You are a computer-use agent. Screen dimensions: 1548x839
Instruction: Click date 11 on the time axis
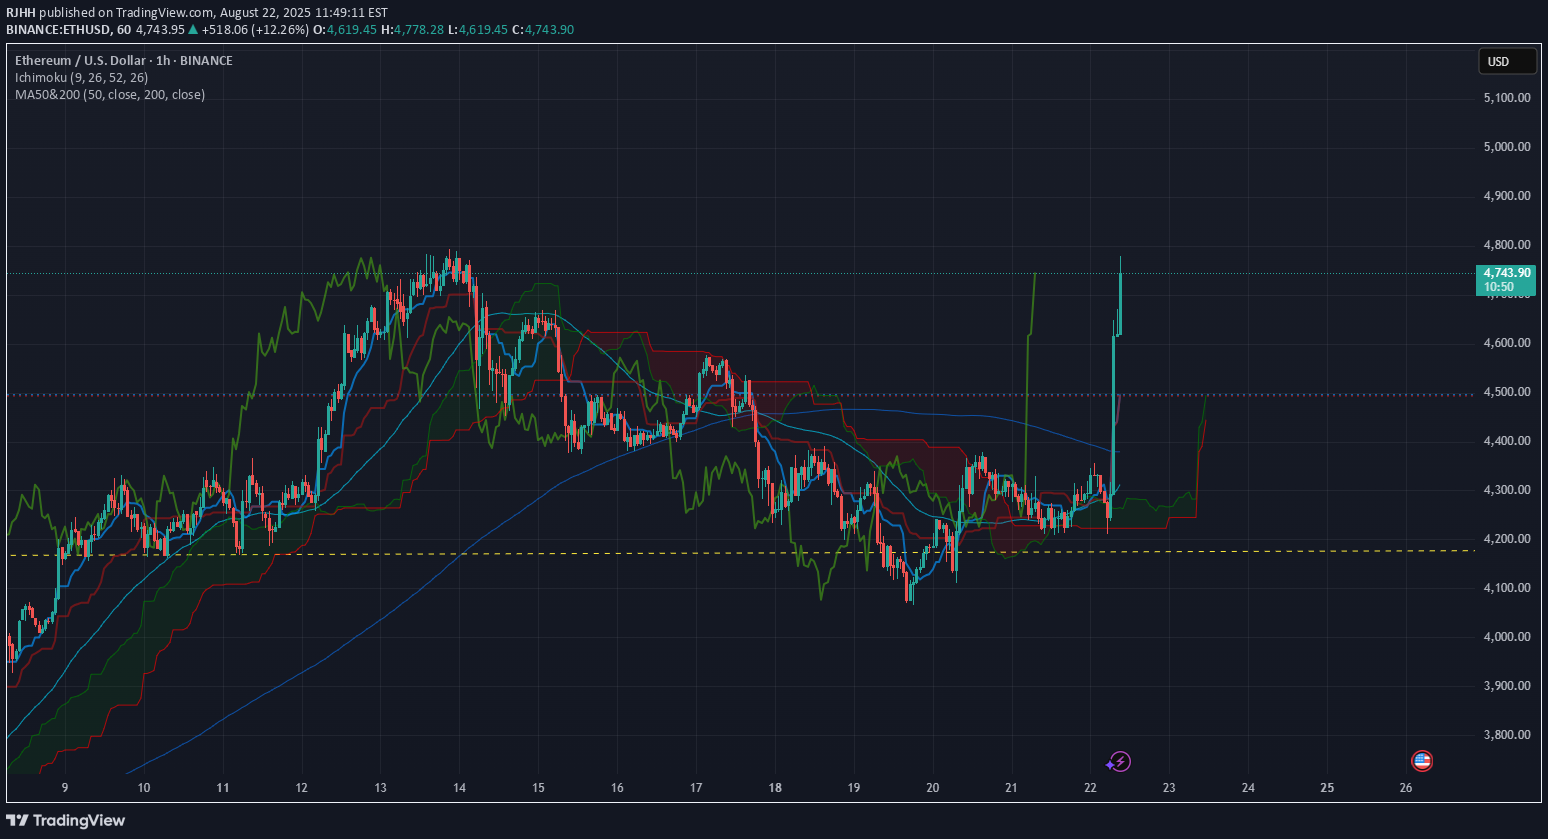[223, 788]
